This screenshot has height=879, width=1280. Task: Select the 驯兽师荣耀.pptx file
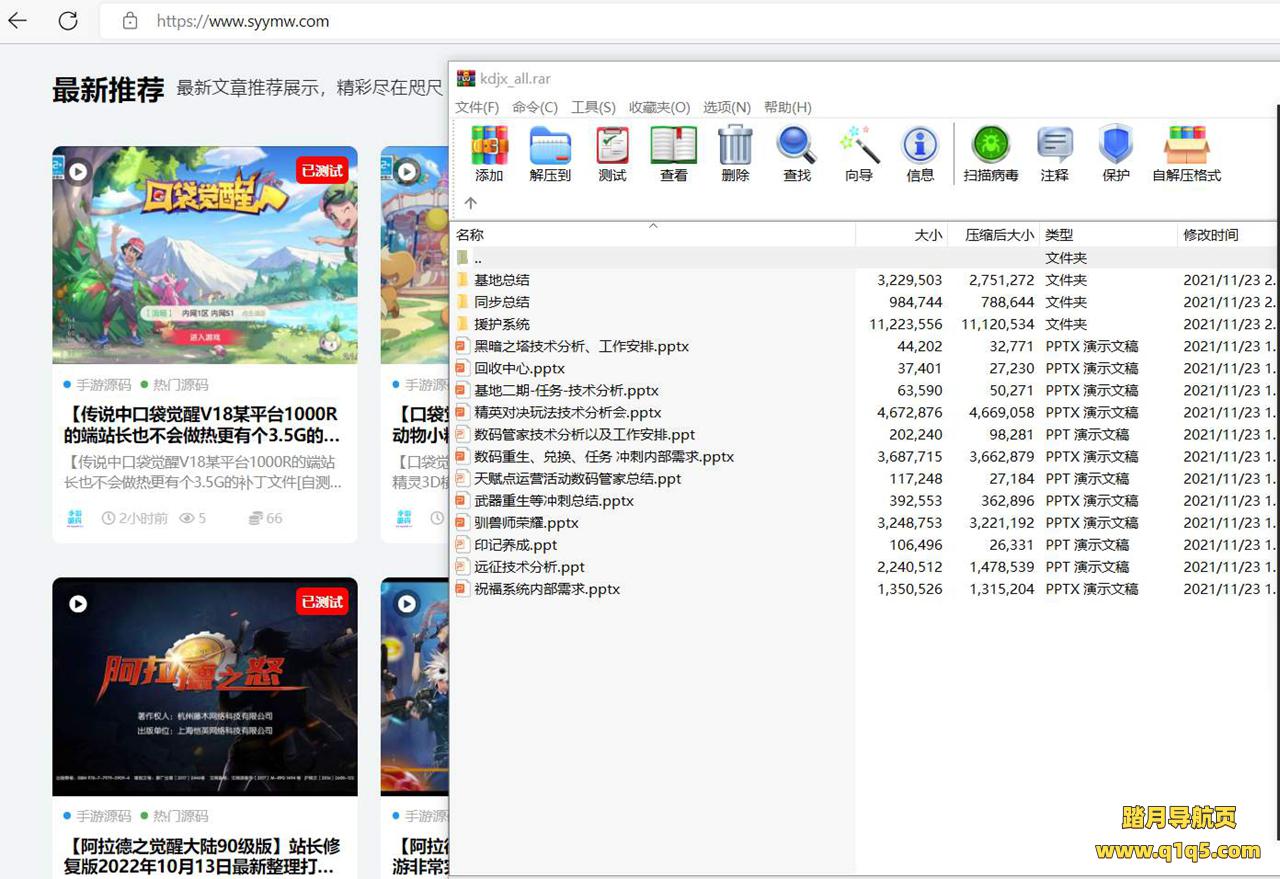(x=526, y=523)
